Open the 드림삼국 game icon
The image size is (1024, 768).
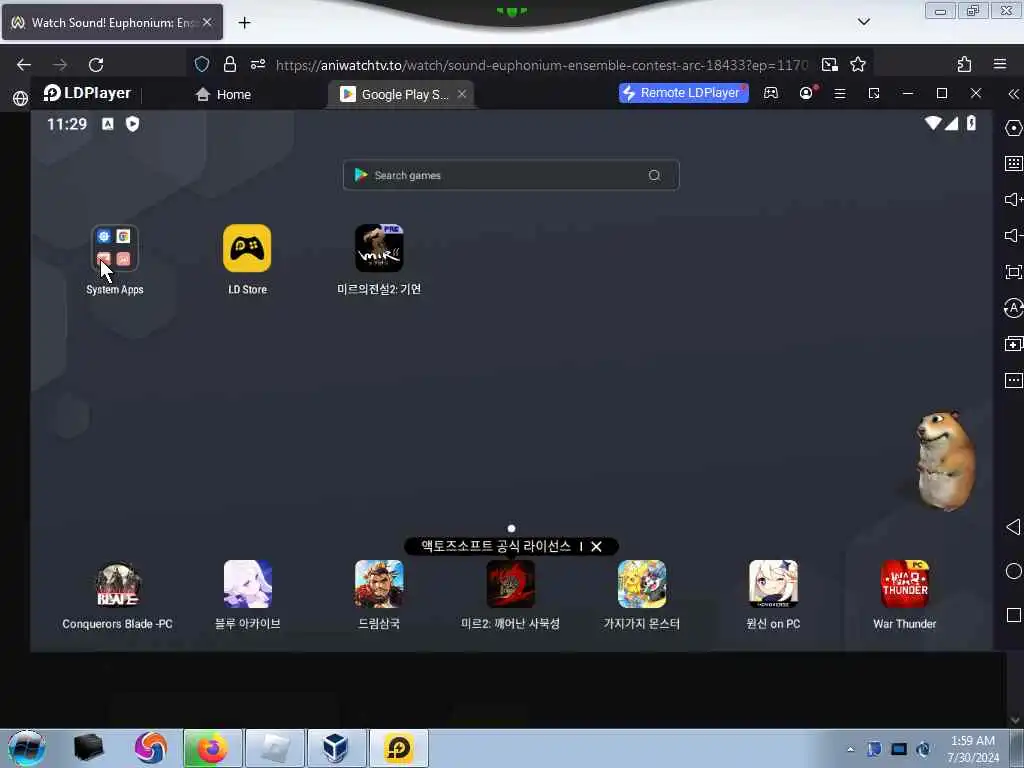[x=379, y=584]
